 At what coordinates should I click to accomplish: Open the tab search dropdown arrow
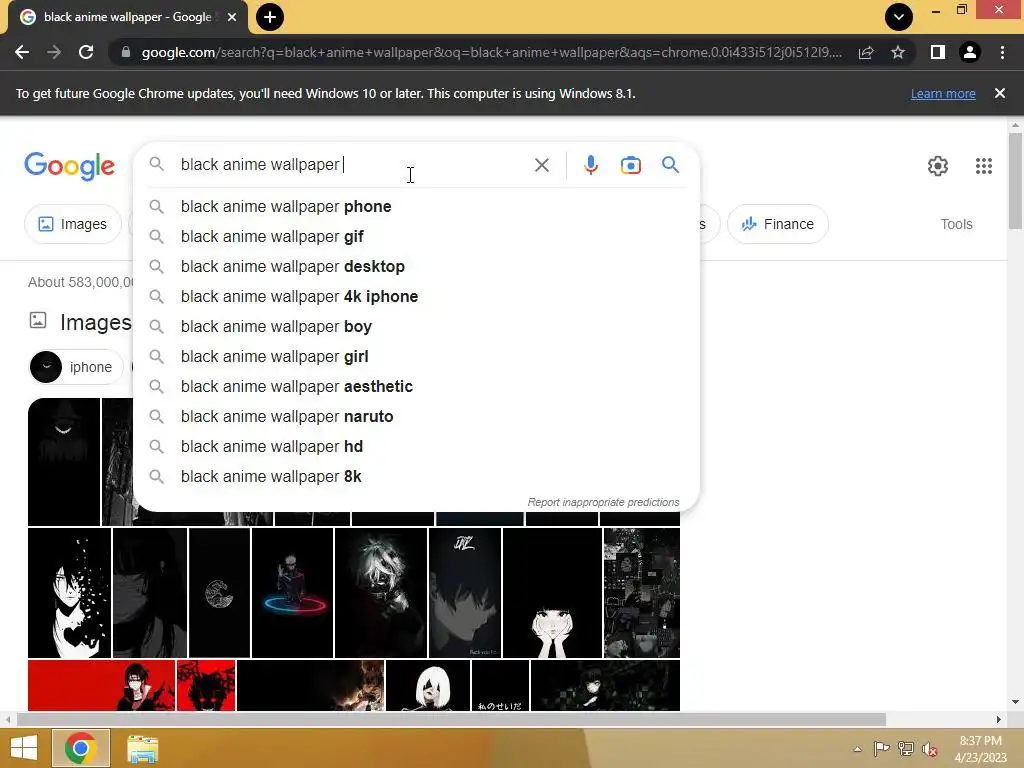click(x=899, y=17)
